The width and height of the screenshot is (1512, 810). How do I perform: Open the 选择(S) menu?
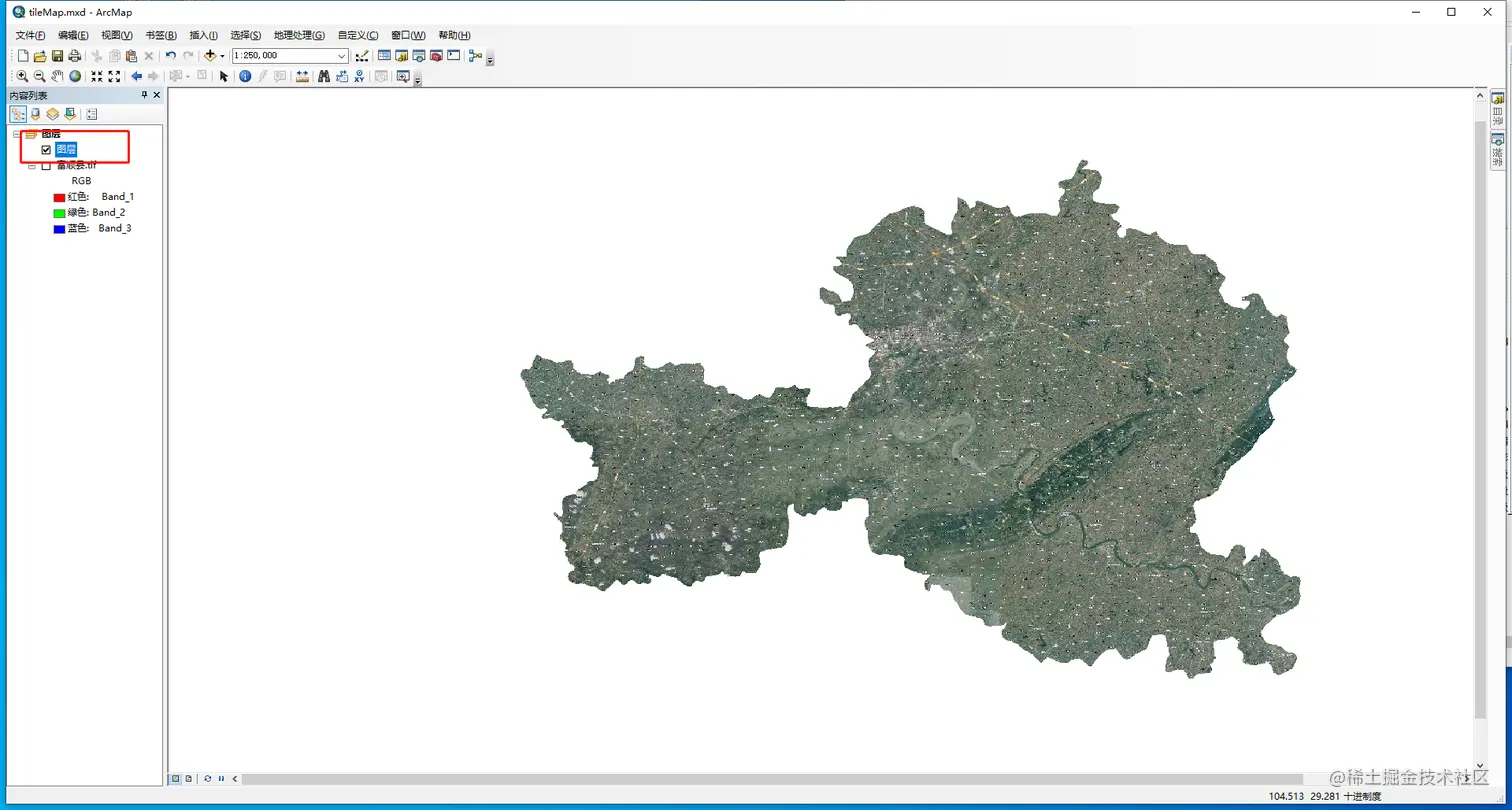[246, 35]
